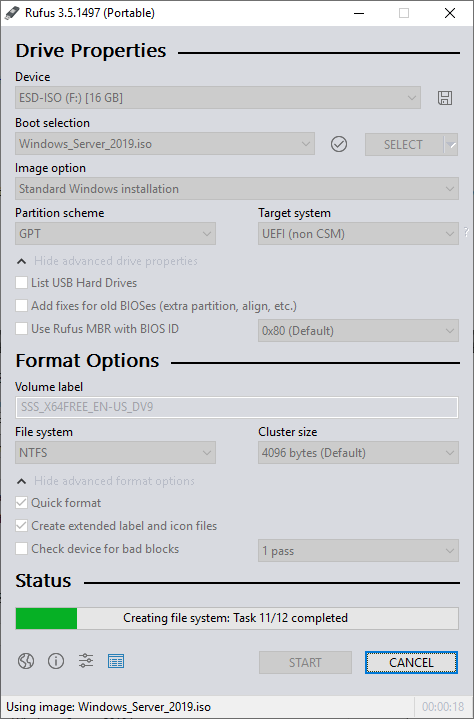This screenshot has height=719, width=474.
Task: Click the save drive image disk icon
Action: pyautogui.click(x=445, y=98)
